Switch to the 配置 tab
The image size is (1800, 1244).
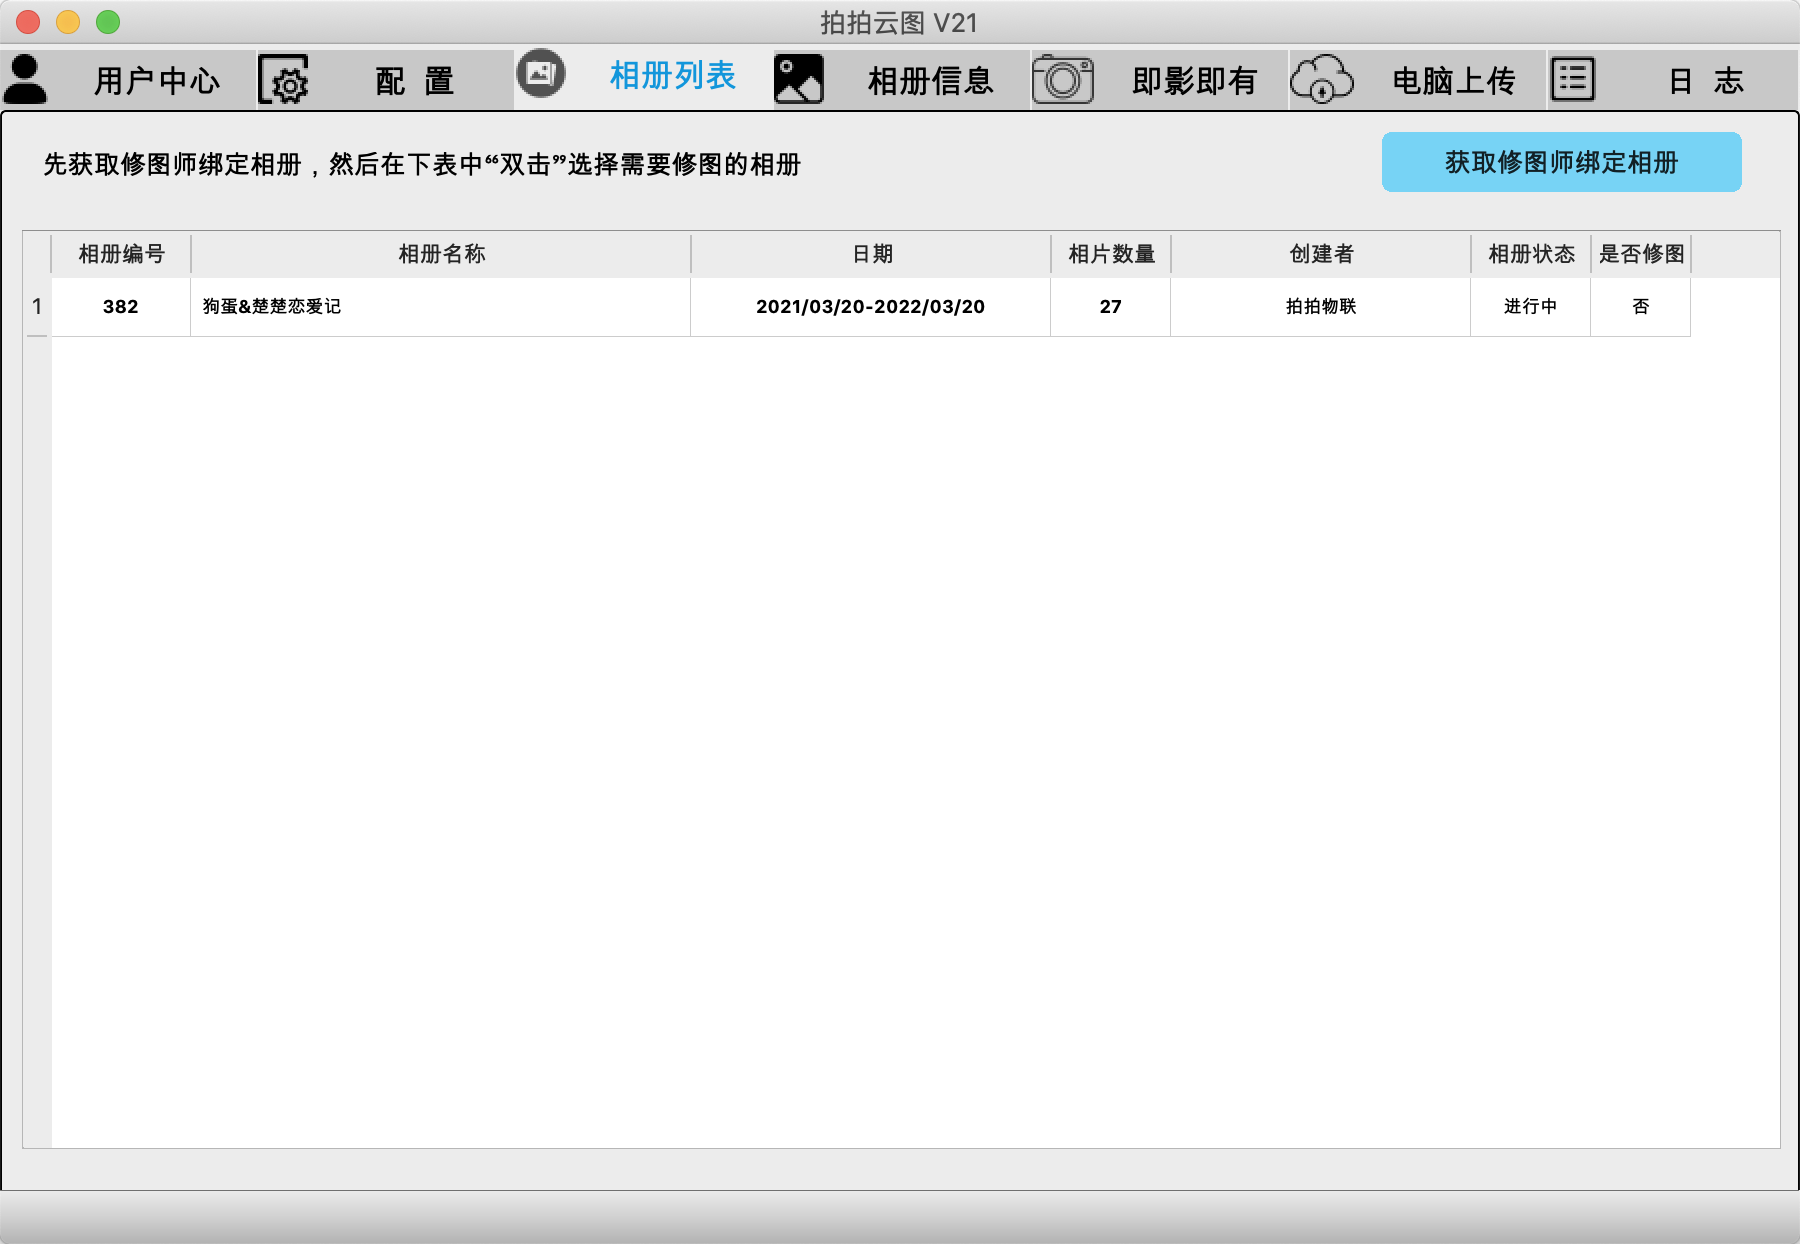(x=415, y=81)
